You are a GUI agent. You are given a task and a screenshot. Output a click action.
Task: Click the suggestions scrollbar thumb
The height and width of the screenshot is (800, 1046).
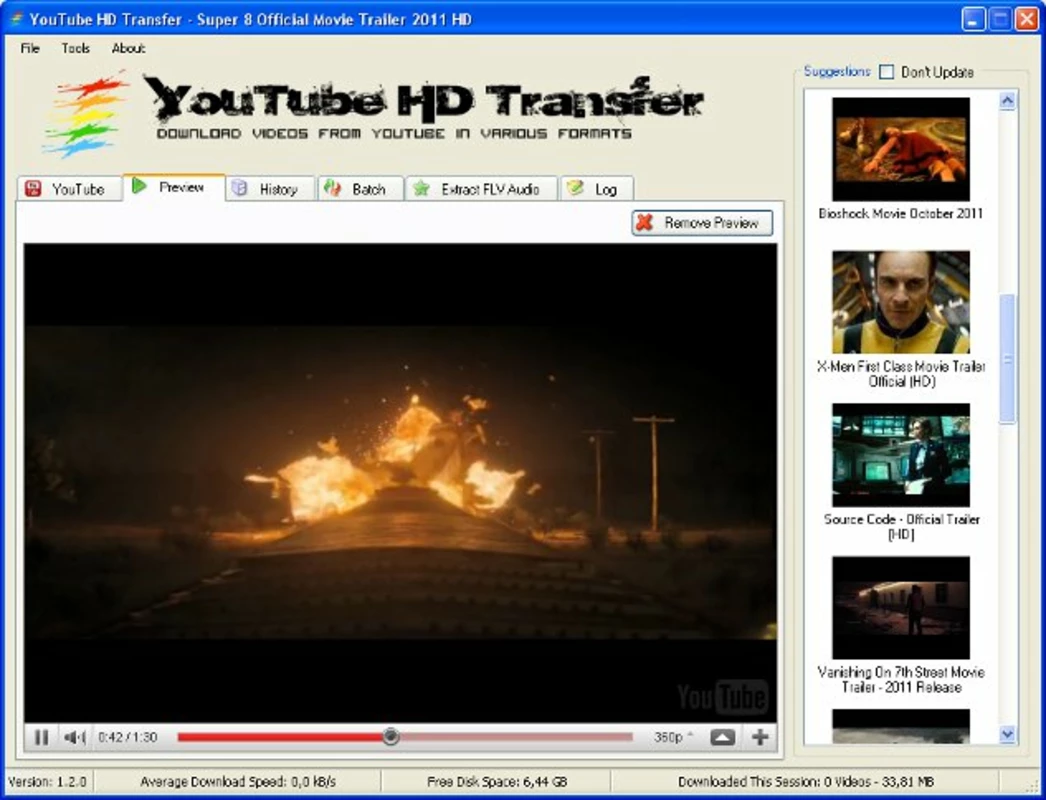click(1007, 358)
